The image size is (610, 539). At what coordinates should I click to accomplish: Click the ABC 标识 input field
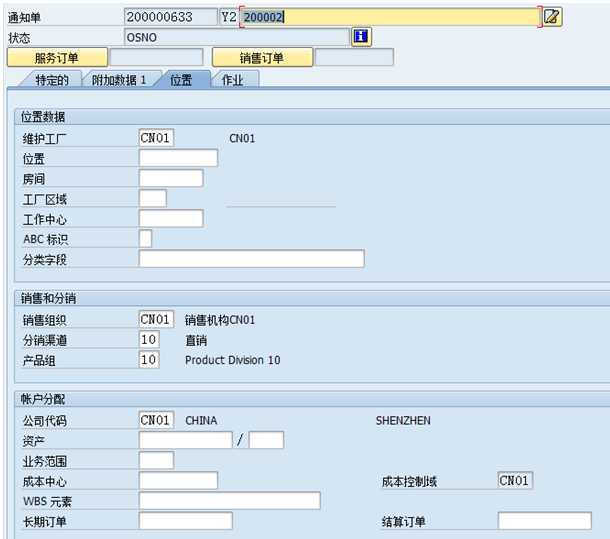[x=145, y=239]
